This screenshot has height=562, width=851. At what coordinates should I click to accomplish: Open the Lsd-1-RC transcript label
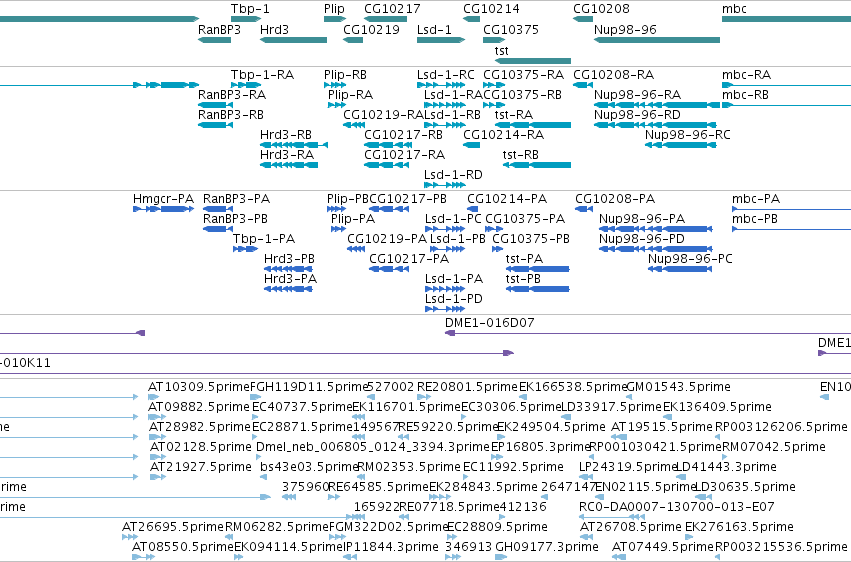446,74
